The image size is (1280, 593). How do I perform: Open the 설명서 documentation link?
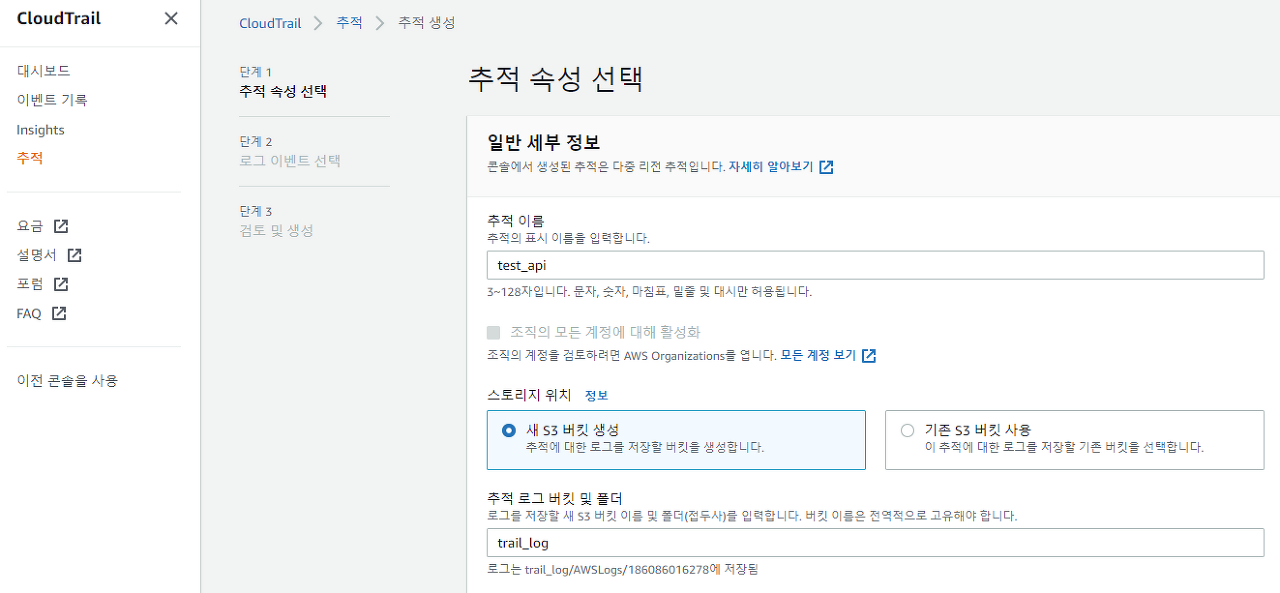point(36,255)
